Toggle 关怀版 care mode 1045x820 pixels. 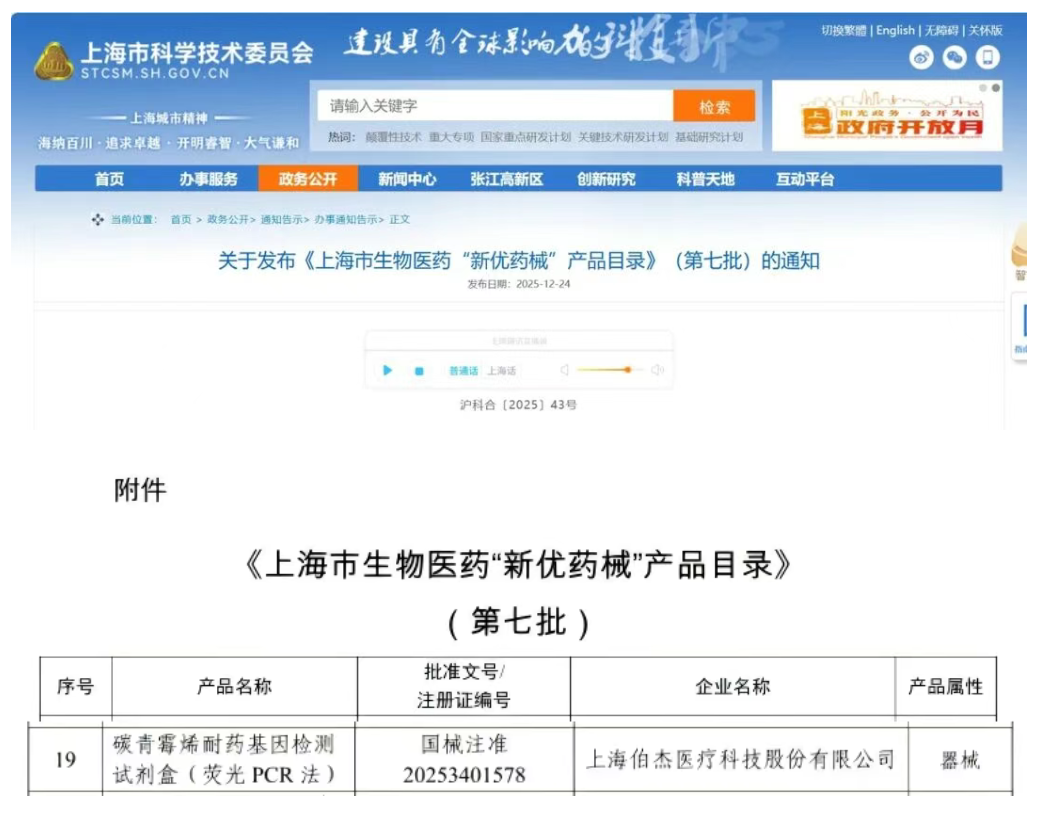click(984, 31)
